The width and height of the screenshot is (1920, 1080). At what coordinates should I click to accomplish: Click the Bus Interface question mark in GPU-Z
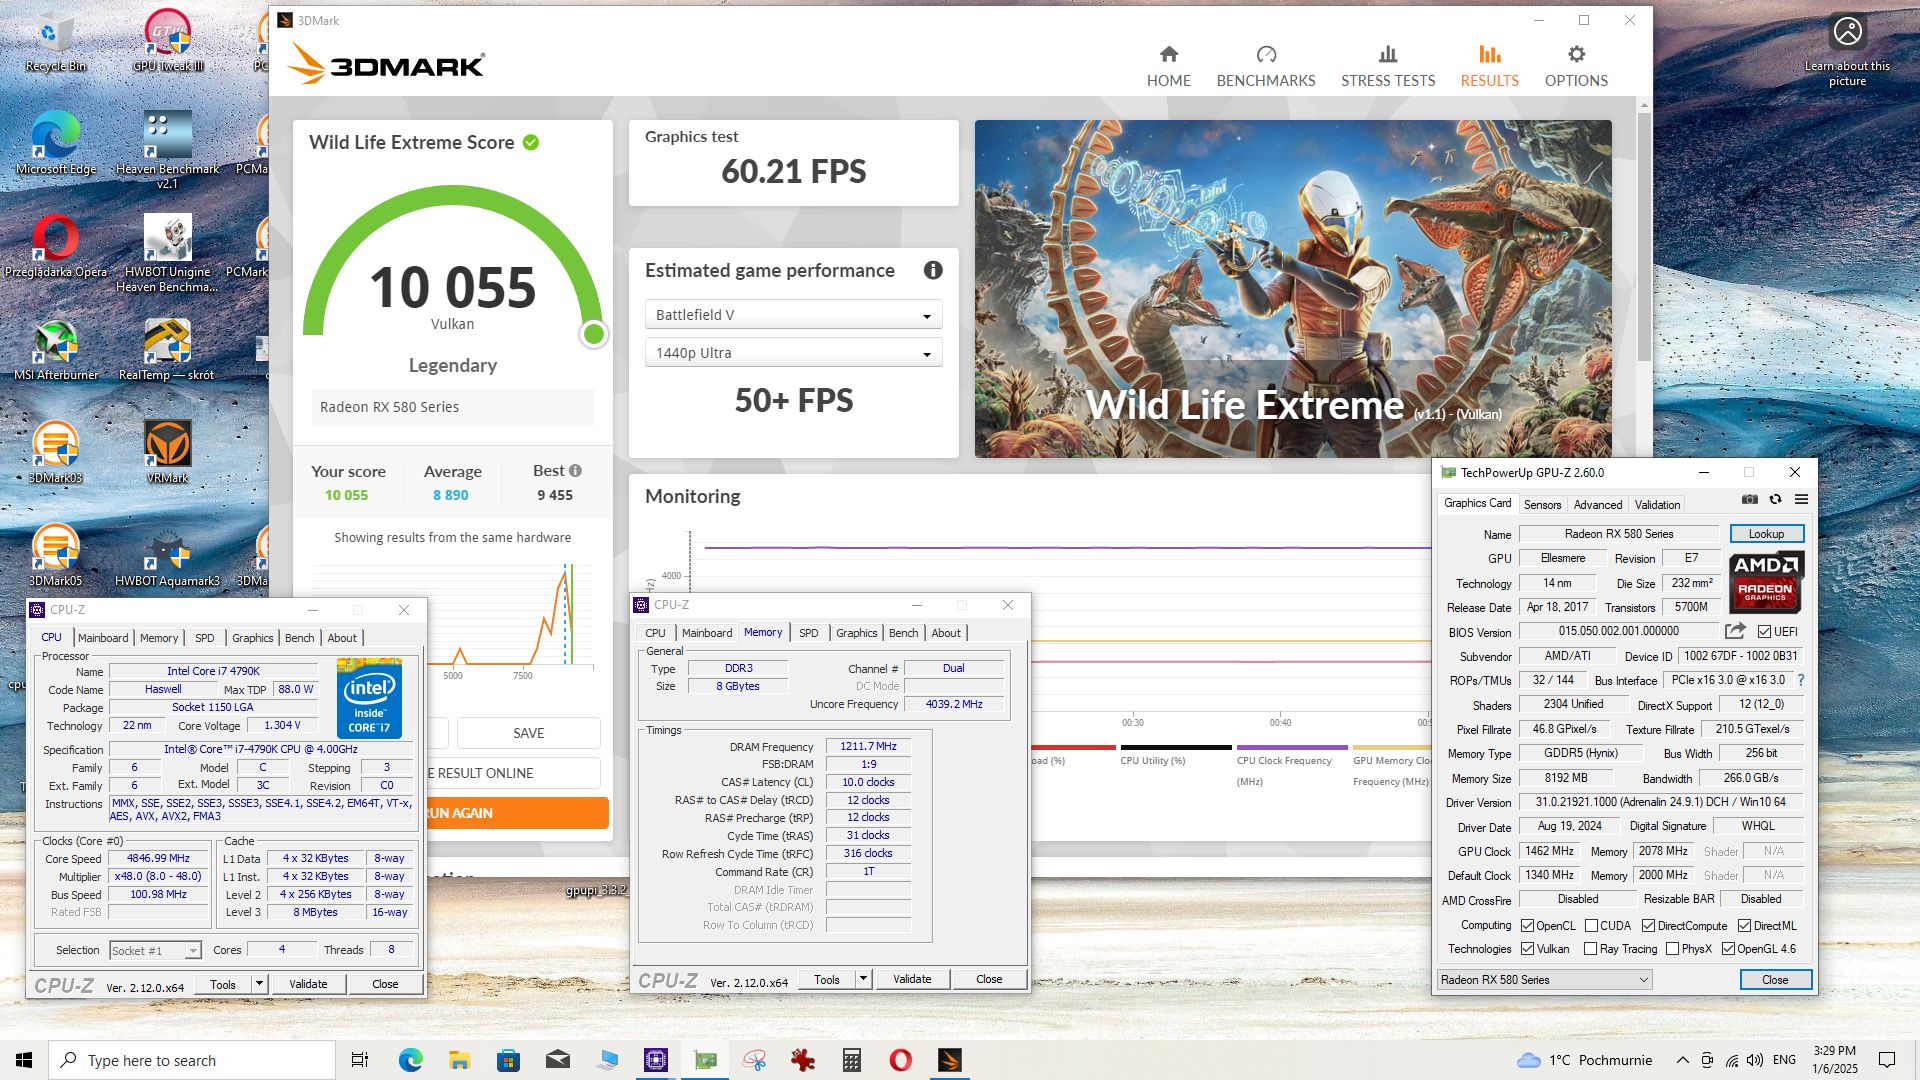pos(1801,680)
